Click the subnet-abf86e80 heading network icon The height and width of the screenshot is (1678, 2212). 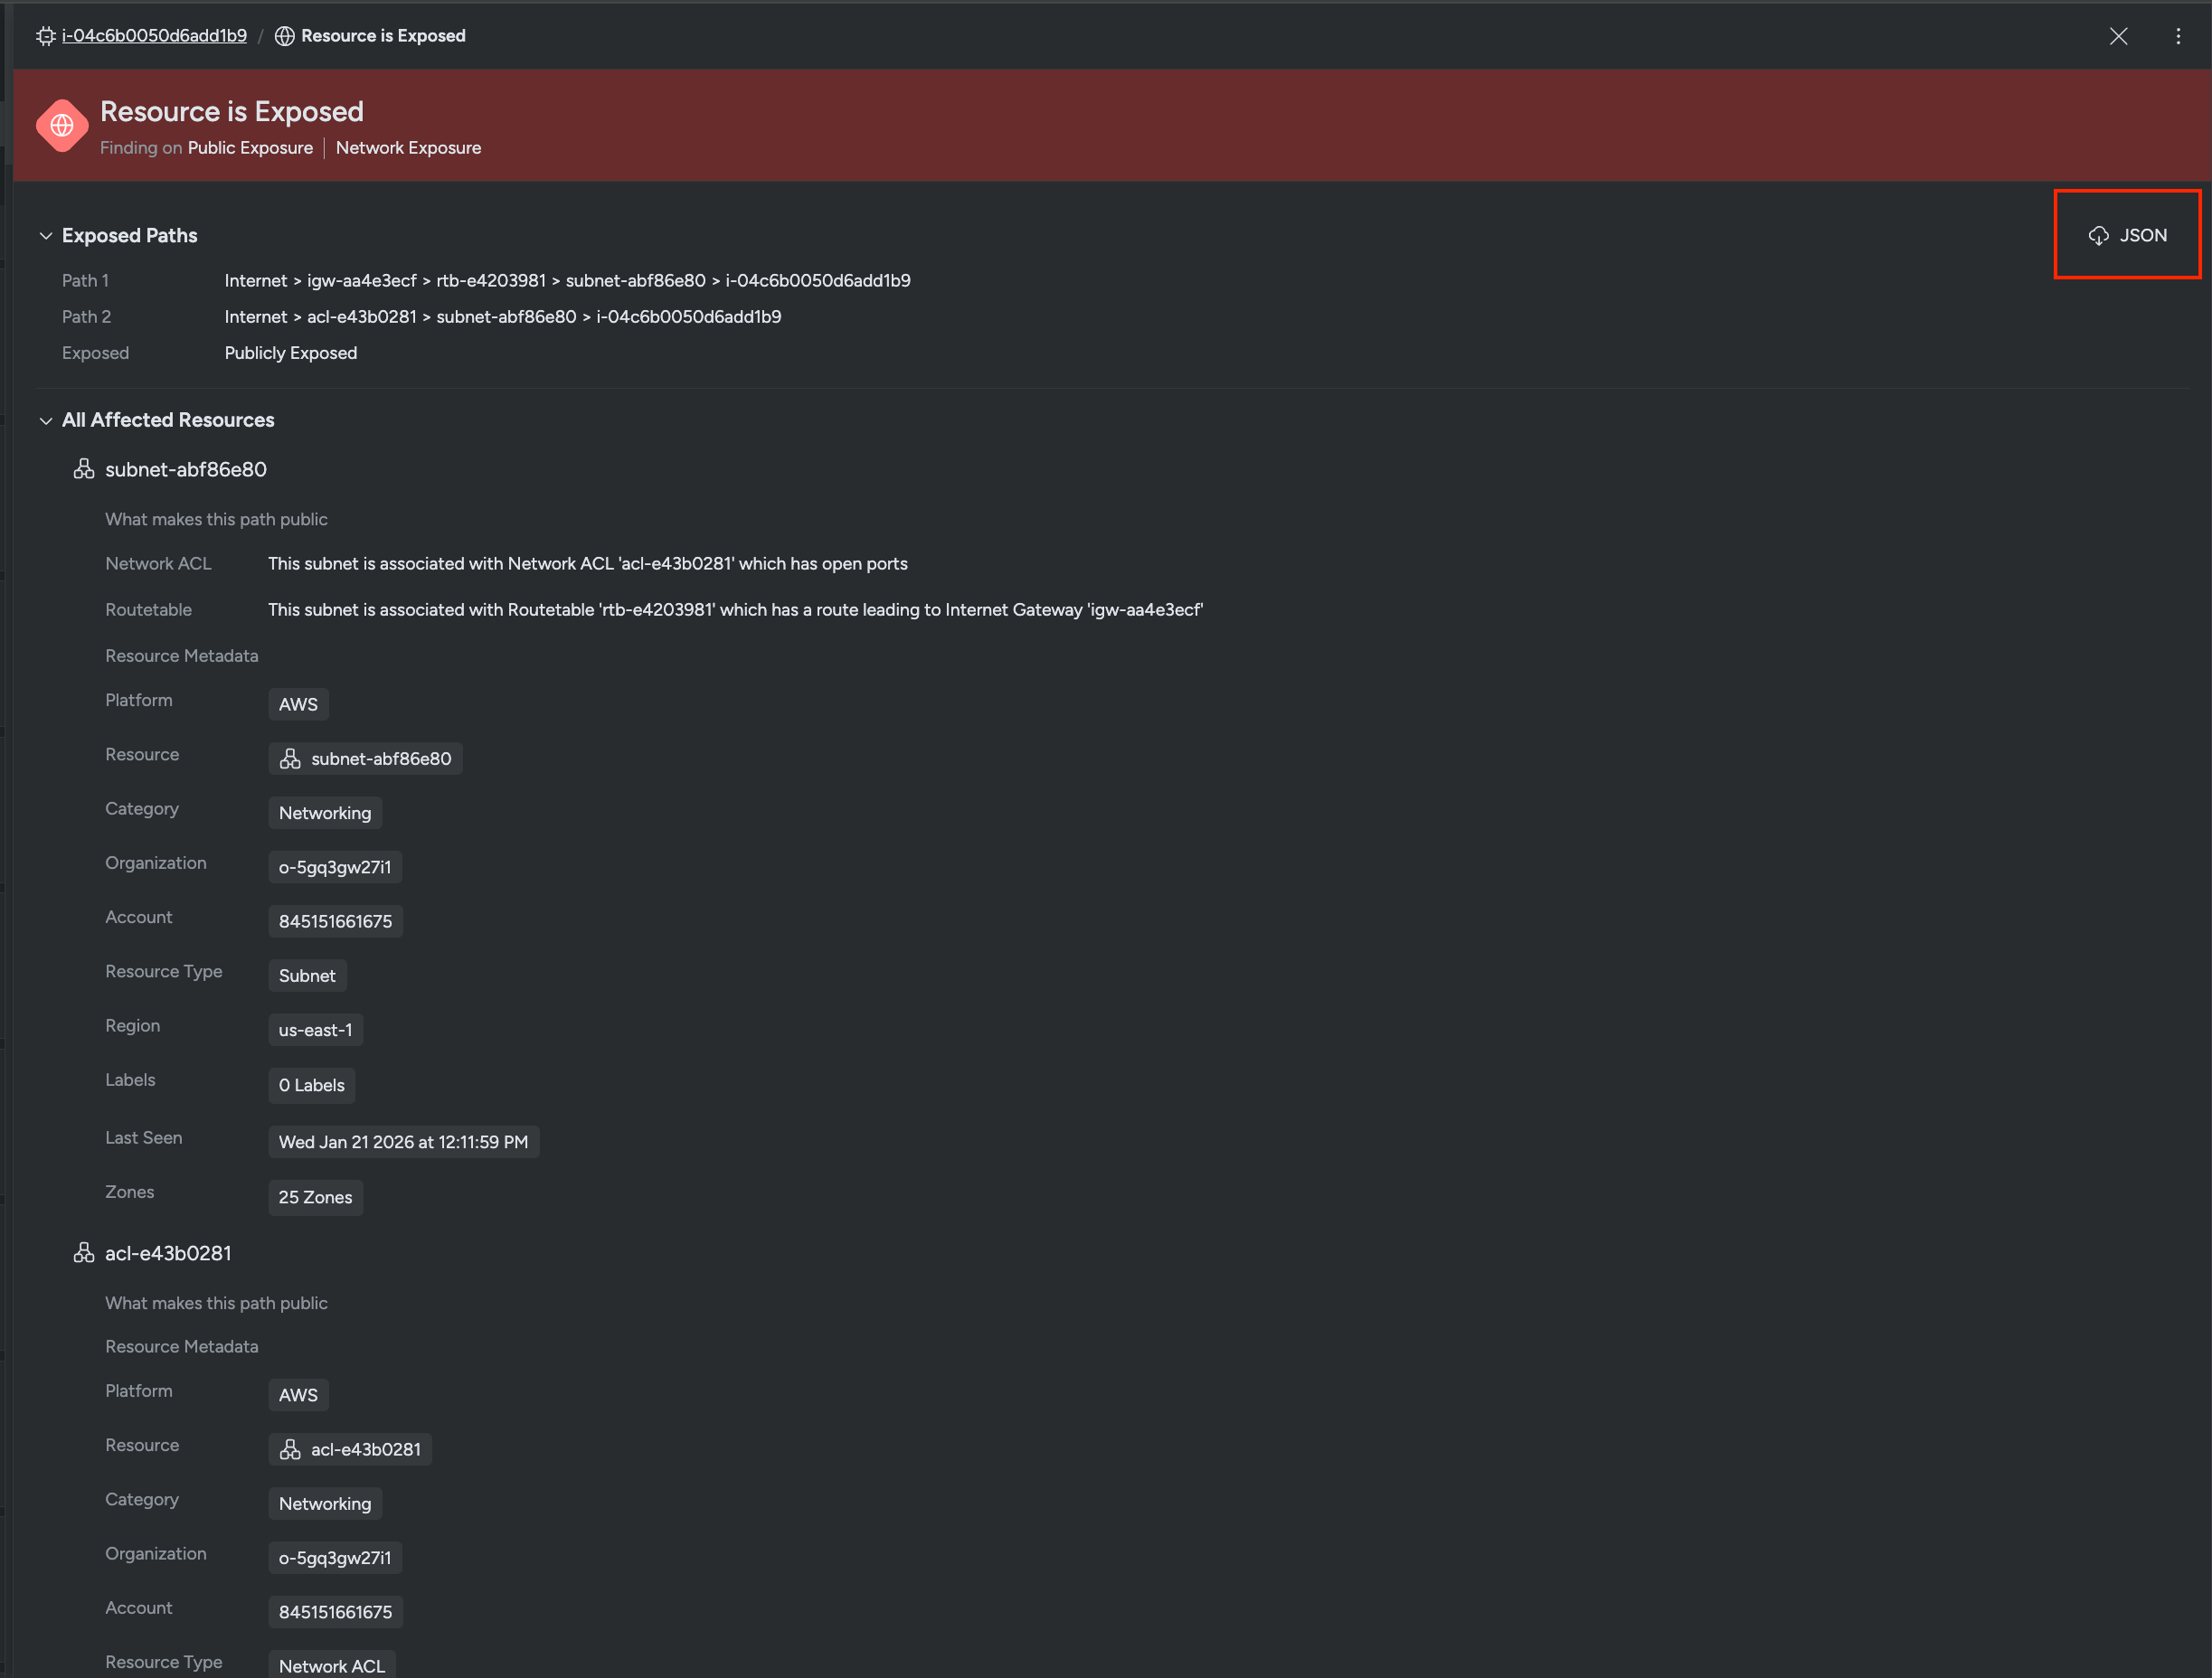coord(84,469)
